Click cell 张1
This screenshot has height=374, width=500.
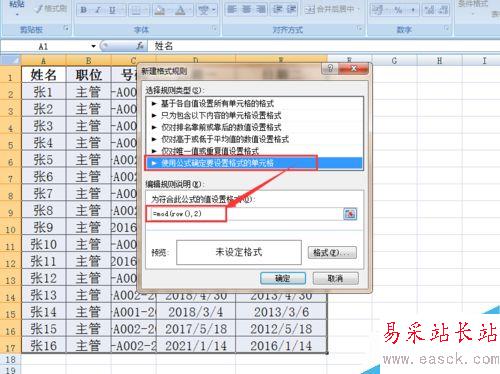(43, 92)
